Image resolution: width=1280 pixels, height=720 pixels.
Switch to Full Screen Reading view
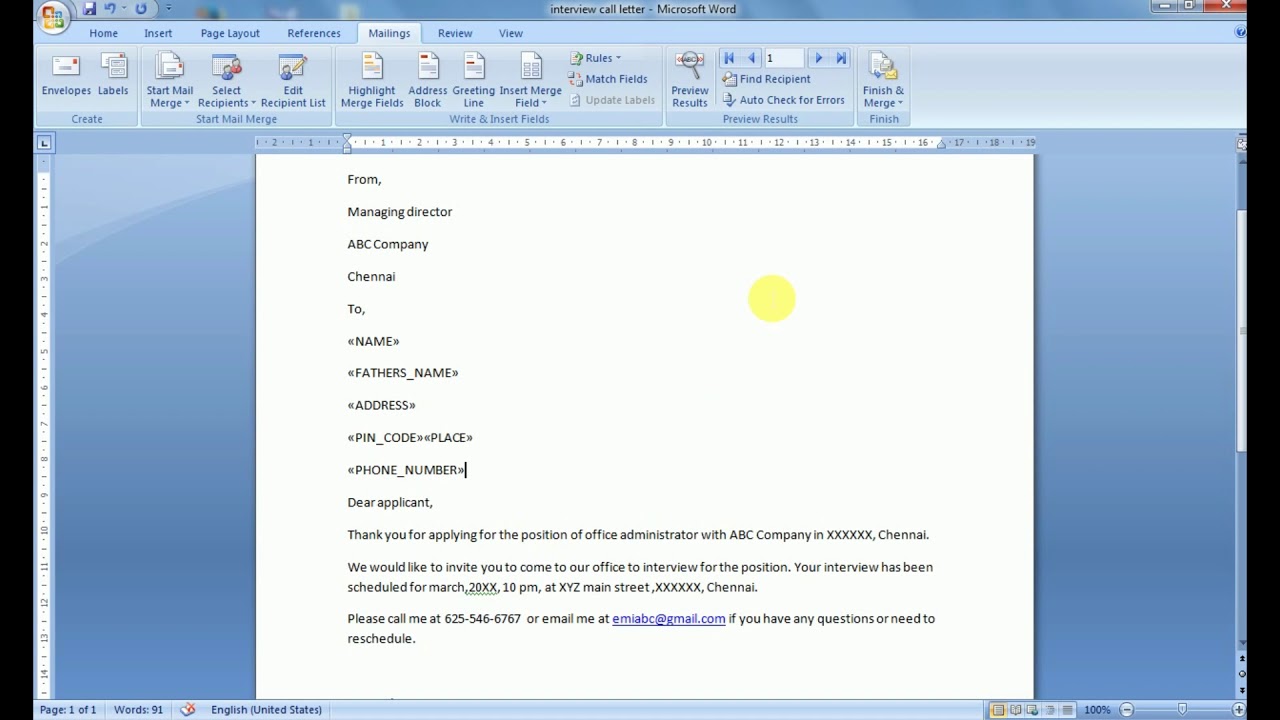[1015, 710]
